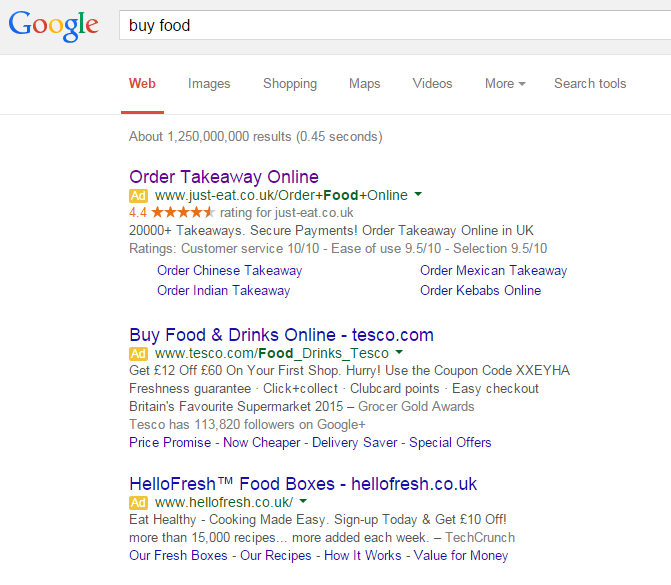Viewport: 671px width, 585px height.
Task: Open Order Chinese Takeaway sitelink
Action: click(x=229, y=270)
